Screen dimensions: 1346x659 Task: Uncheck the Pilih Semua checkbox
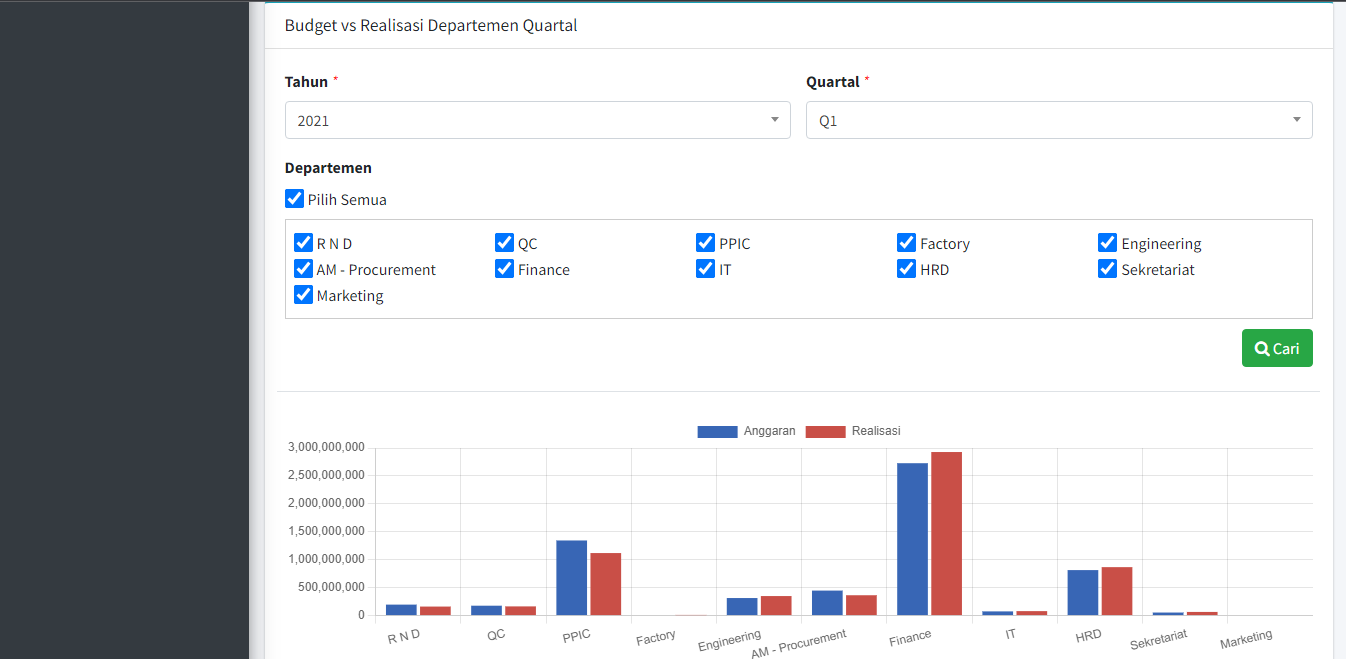click(x=294, y=199)
